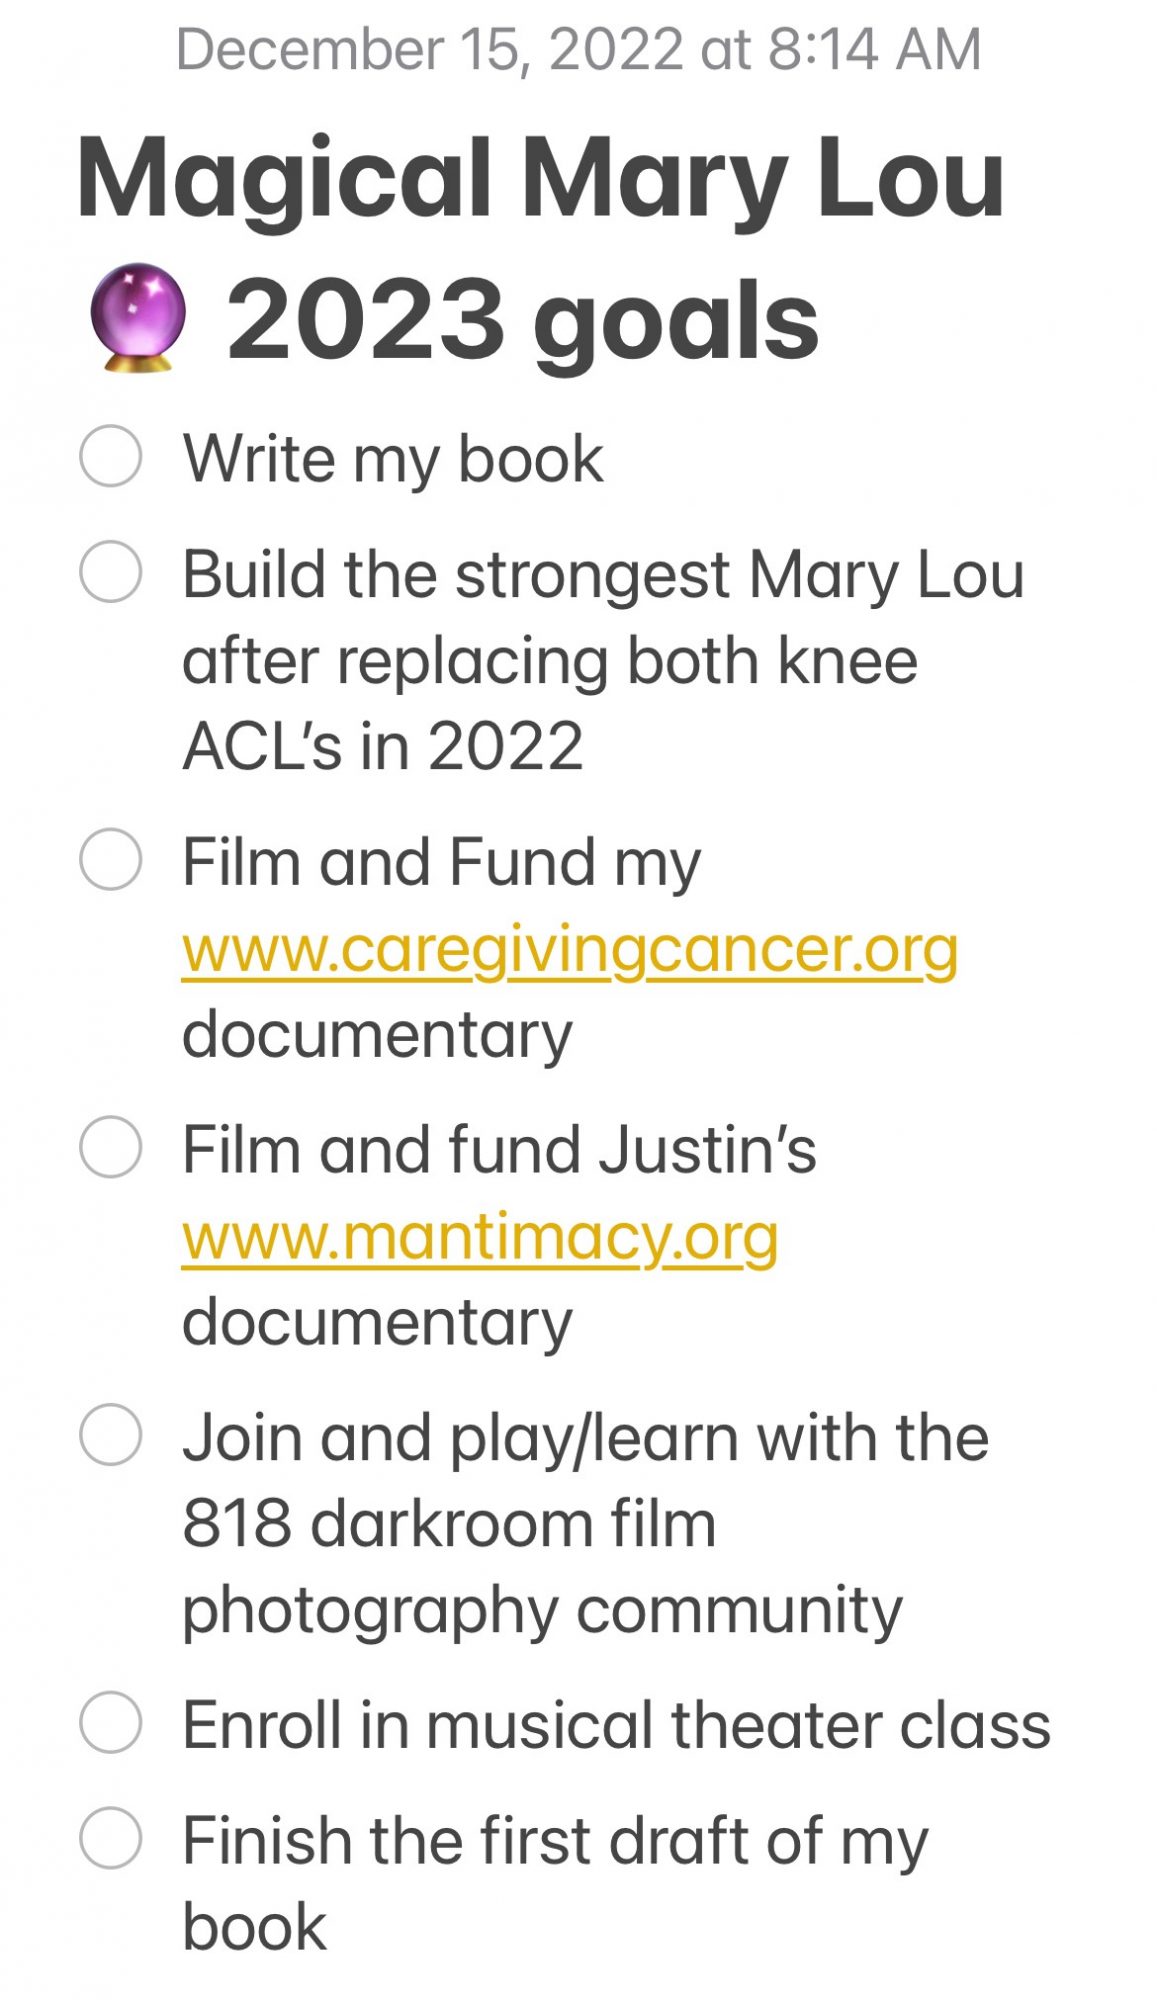
Task: Follow the www.mantimacy.org hyperlink
Action: 480,1236
